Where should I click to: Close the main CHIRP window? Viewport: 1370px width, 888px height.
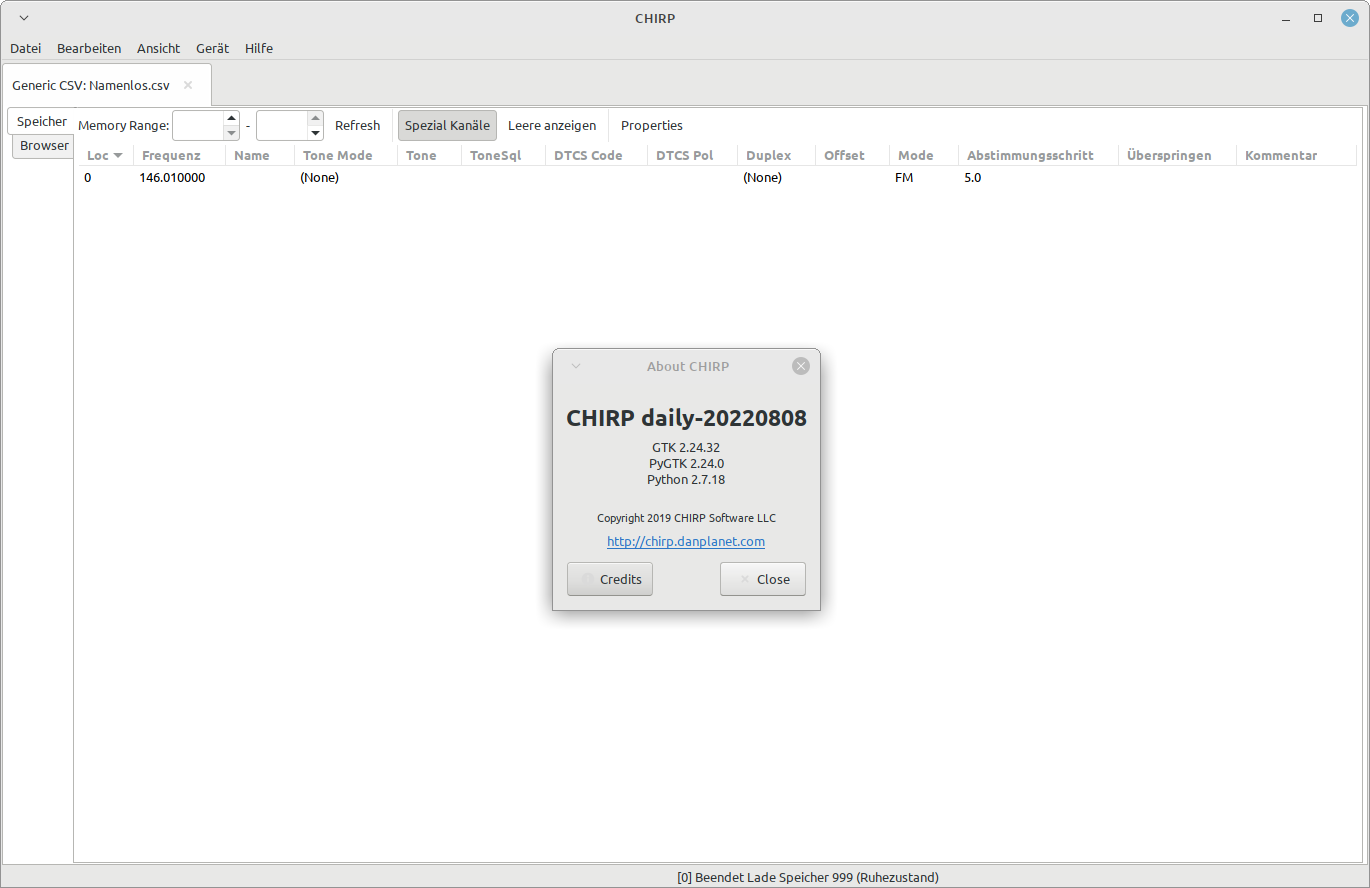1350,18
